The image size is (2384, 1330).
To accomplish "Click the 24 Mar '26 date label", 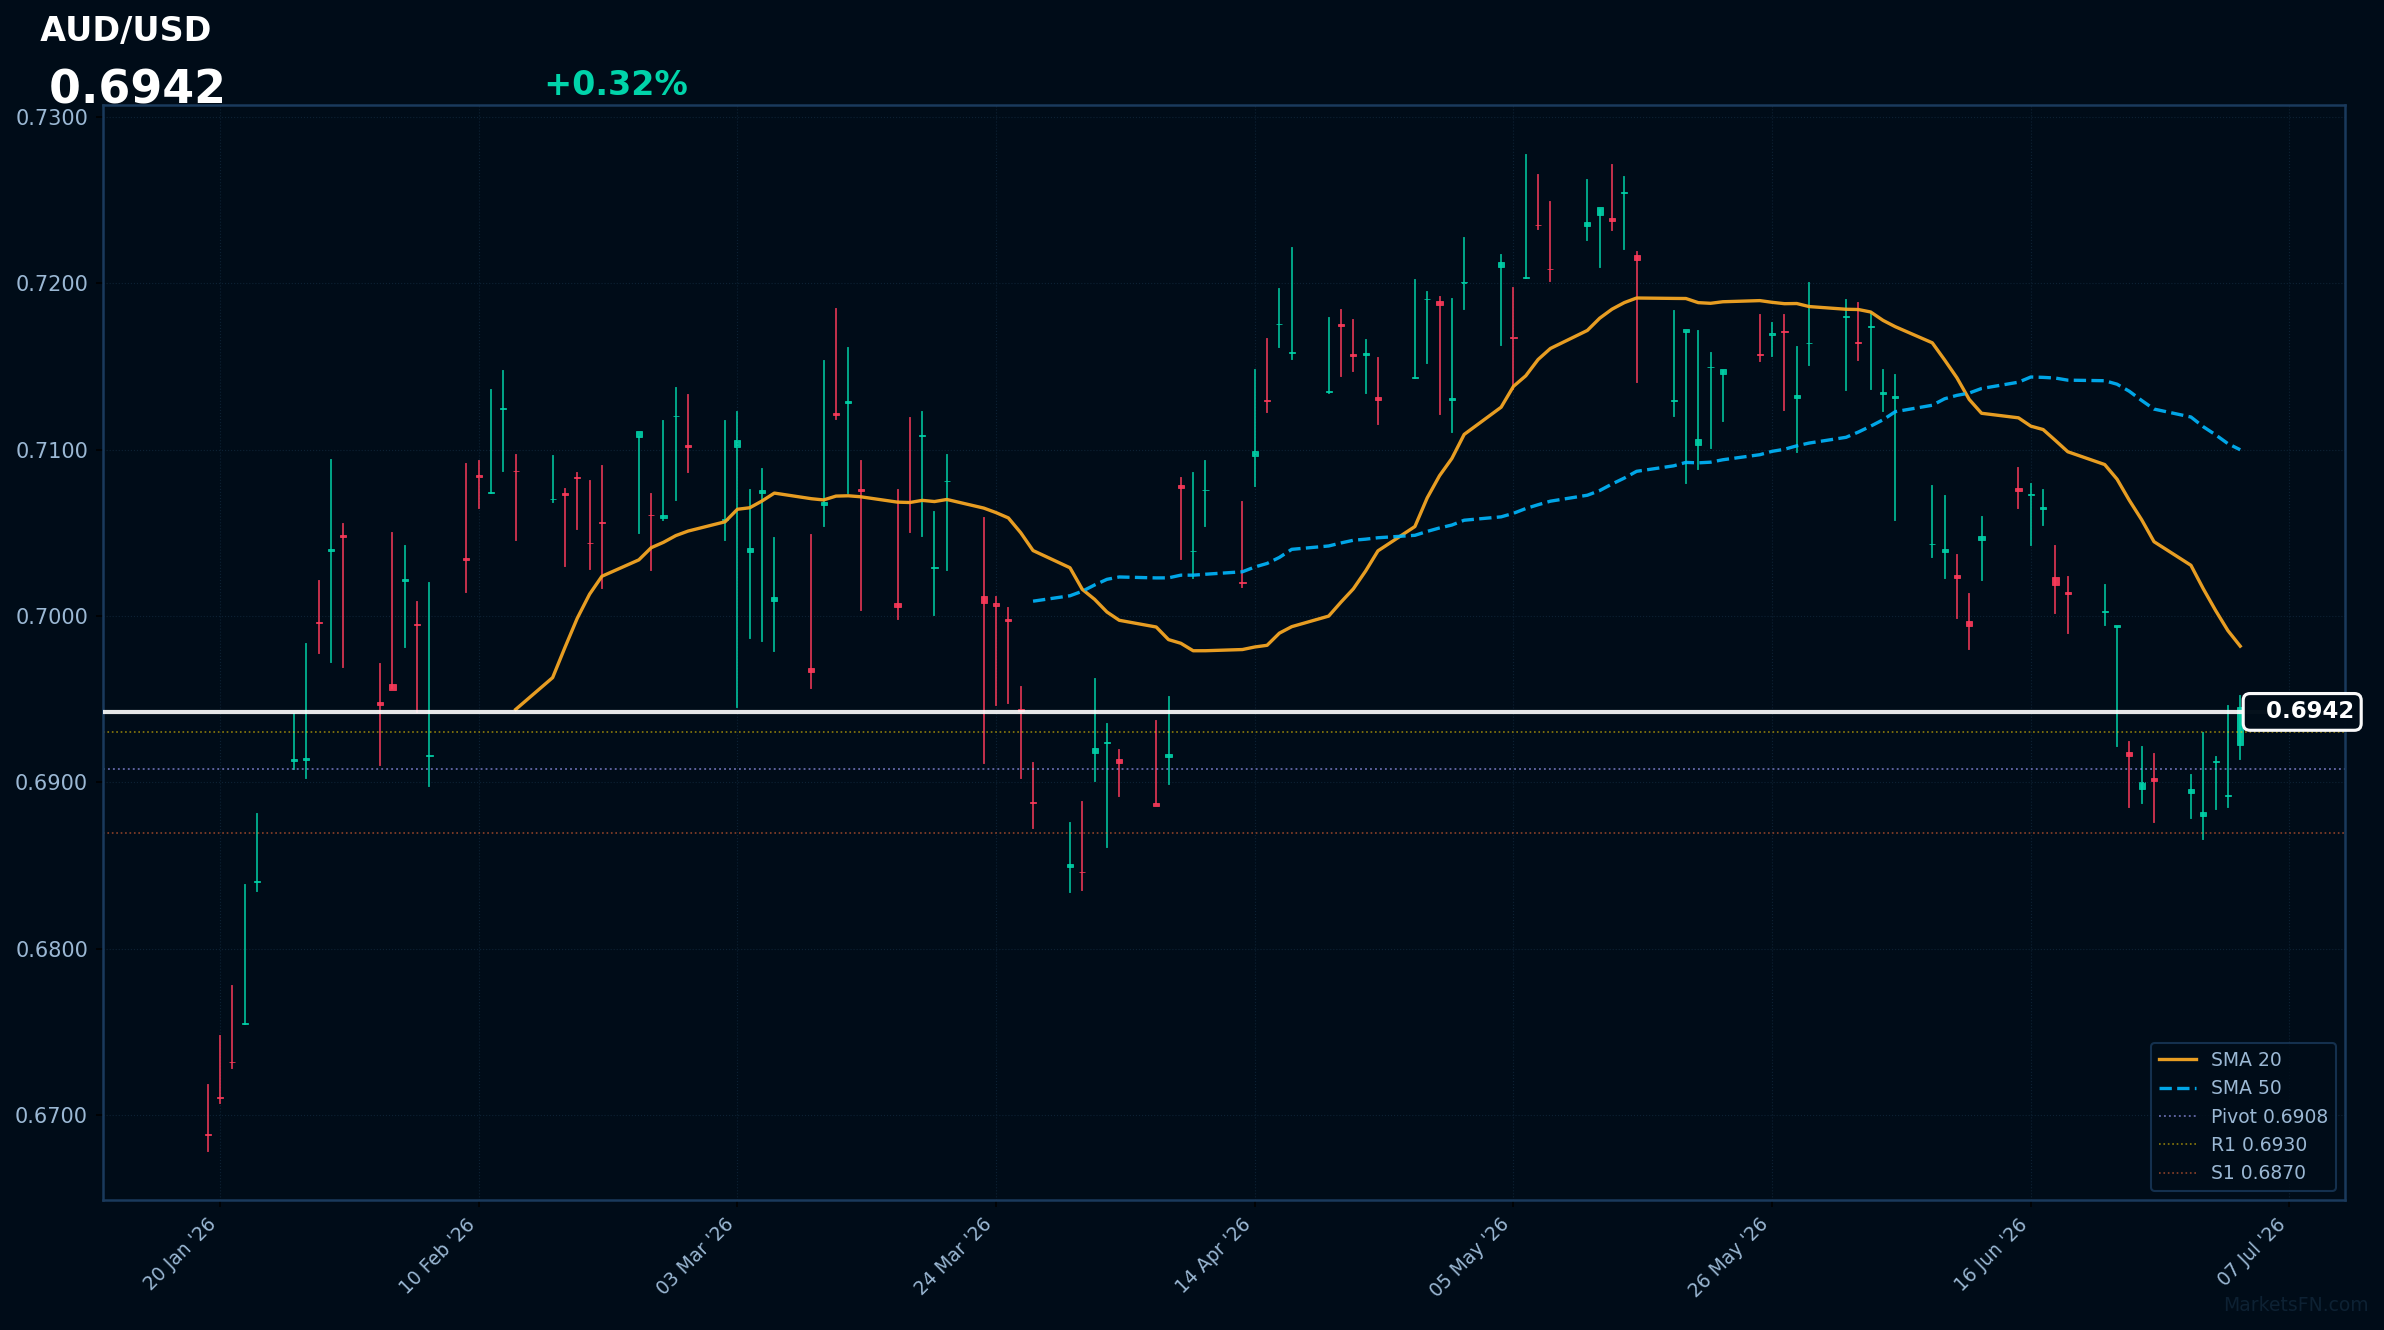I will click(x=953, y=1256).
